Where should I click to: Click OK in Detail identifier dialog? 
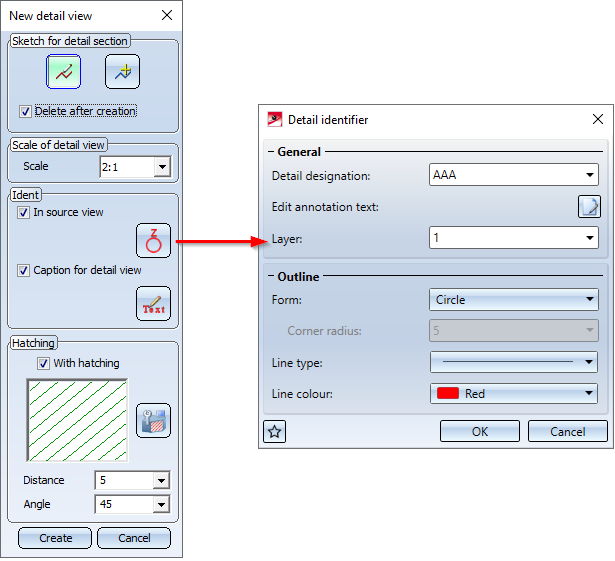480,431
